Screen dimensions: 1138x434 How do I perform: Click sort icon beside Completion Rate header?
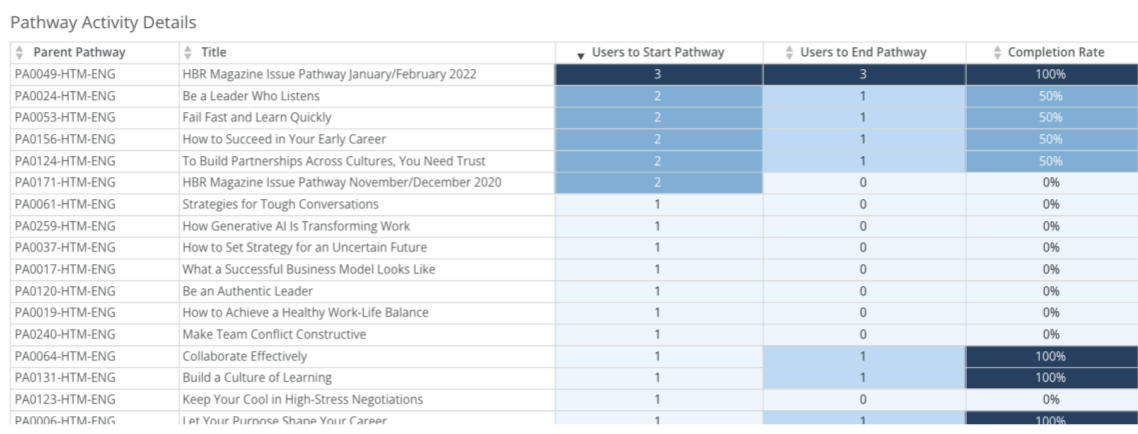pos(996,52)
